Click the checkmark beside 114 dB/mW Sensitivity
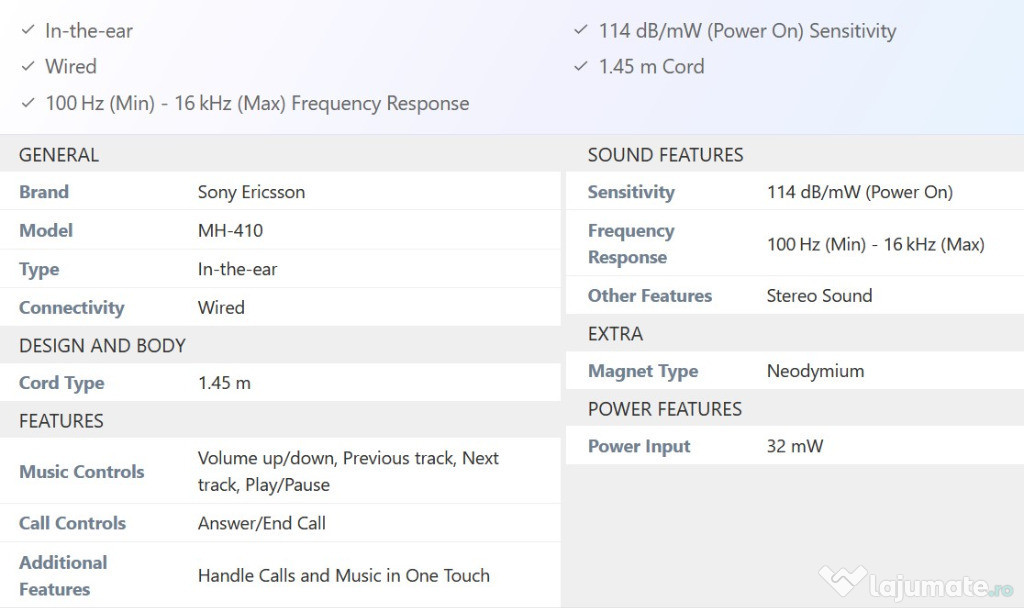Image resolution: width=1024 pixels, height=608 pixels. (581, 30)
